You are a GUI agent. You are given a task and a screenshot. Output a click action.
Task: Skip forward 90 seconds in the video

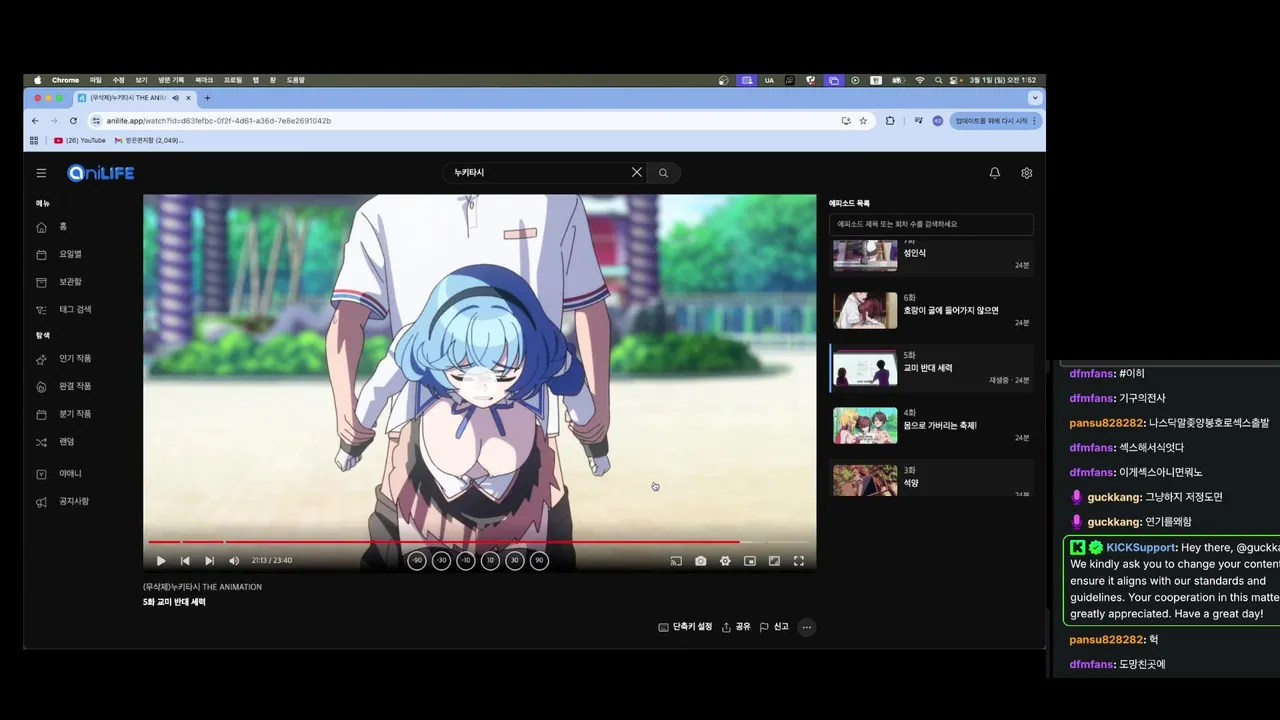[x=539, y=561]
